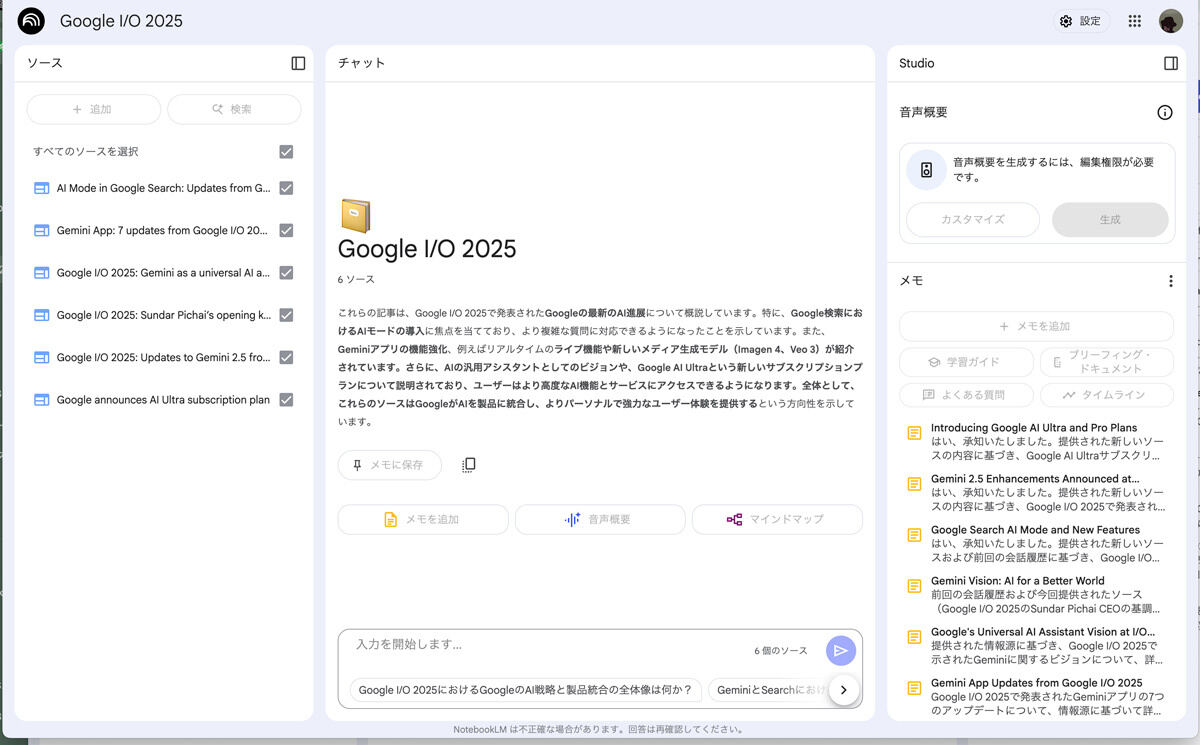Click the copy summary icon beside メモに保存
Image resolution: width=1200 pixels, height=745 pixels.
[468, 465]
